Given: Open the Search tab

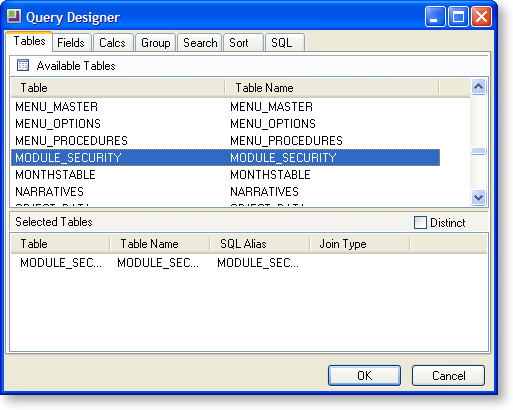Looking at the screenshot, I should 200,43.
